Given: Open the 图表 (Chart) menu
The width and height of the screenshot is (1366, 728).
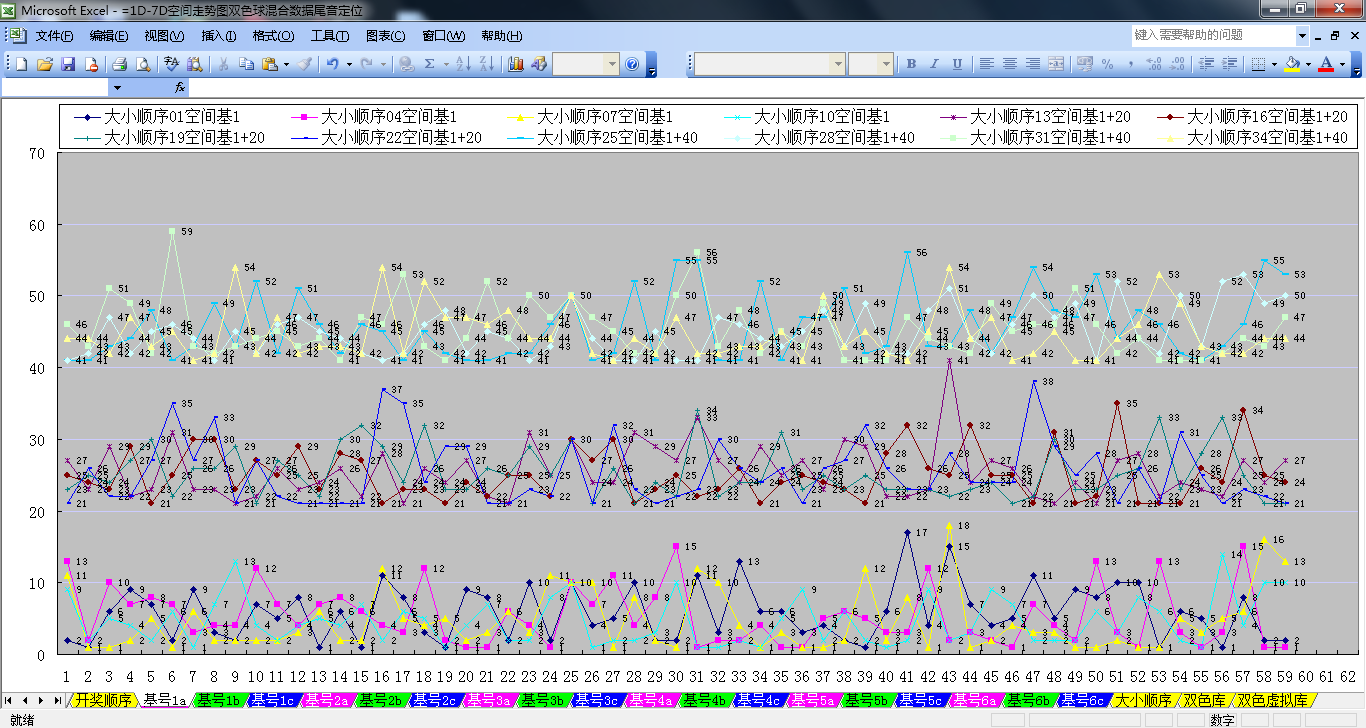Looking at the screenshot, I should [x=386, y=36].
